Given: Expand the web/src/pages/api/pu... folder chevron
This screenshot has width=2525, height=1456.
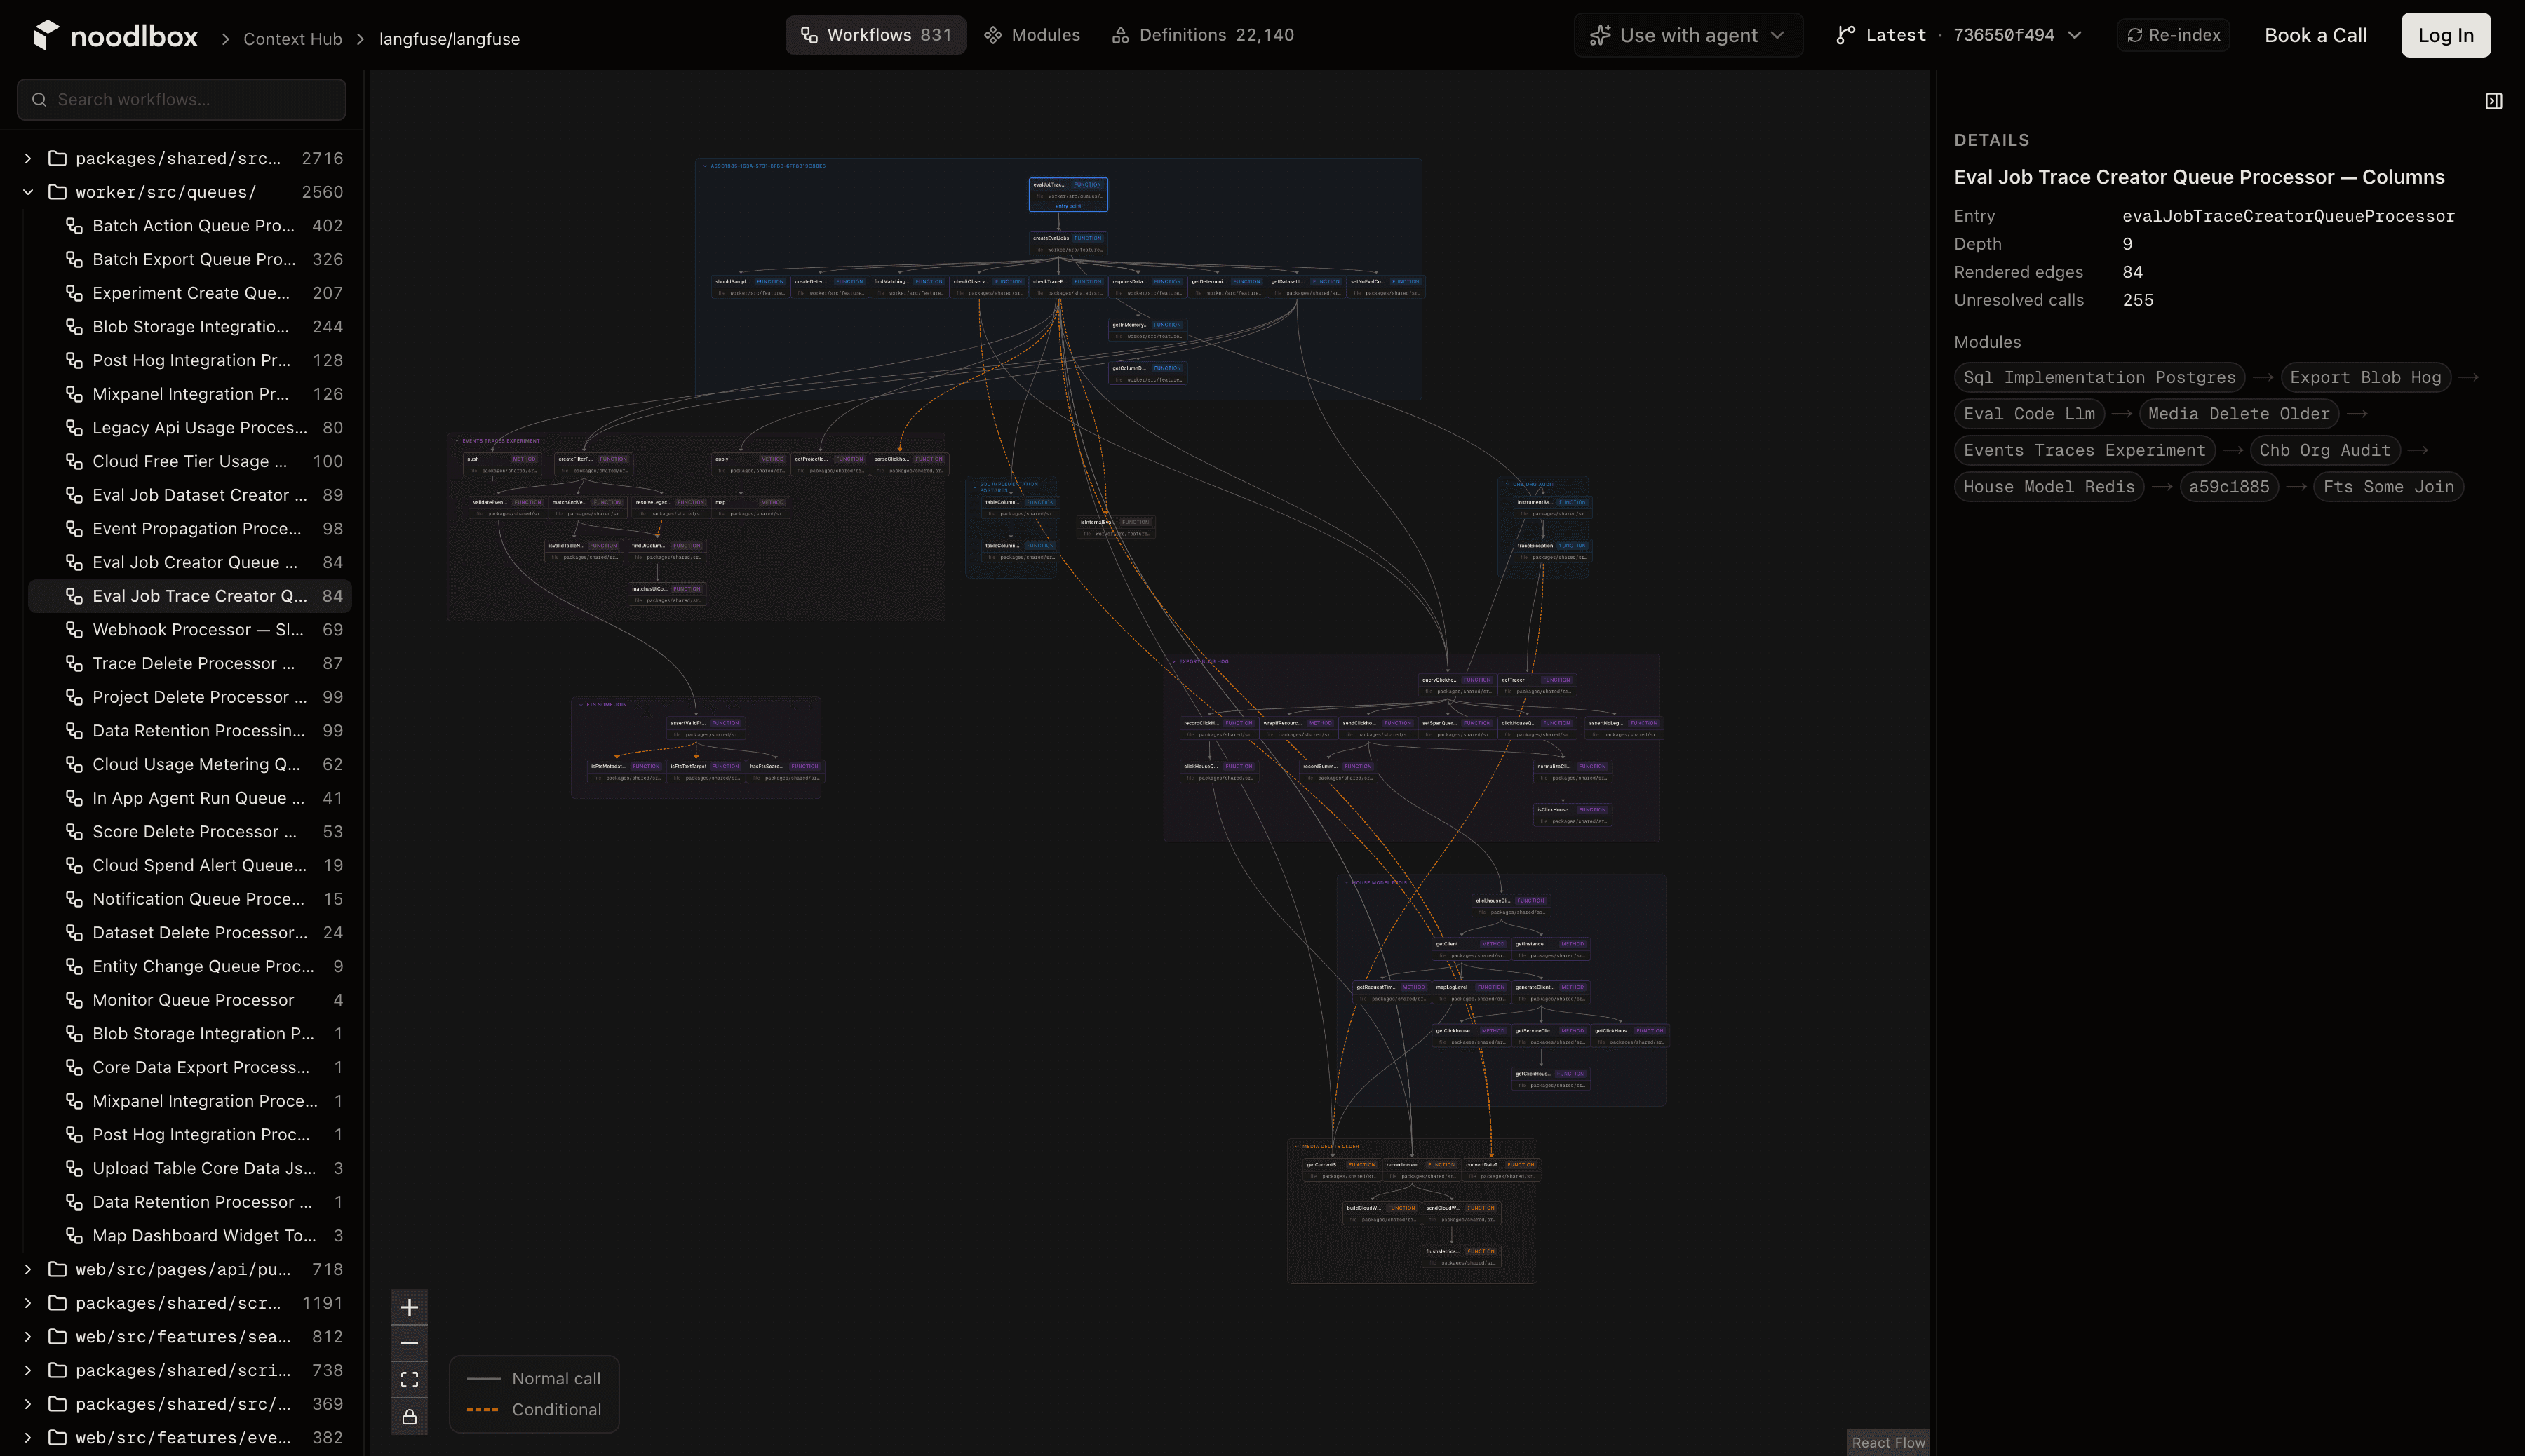Looking at the screenshot, I should pos(28,1269).
